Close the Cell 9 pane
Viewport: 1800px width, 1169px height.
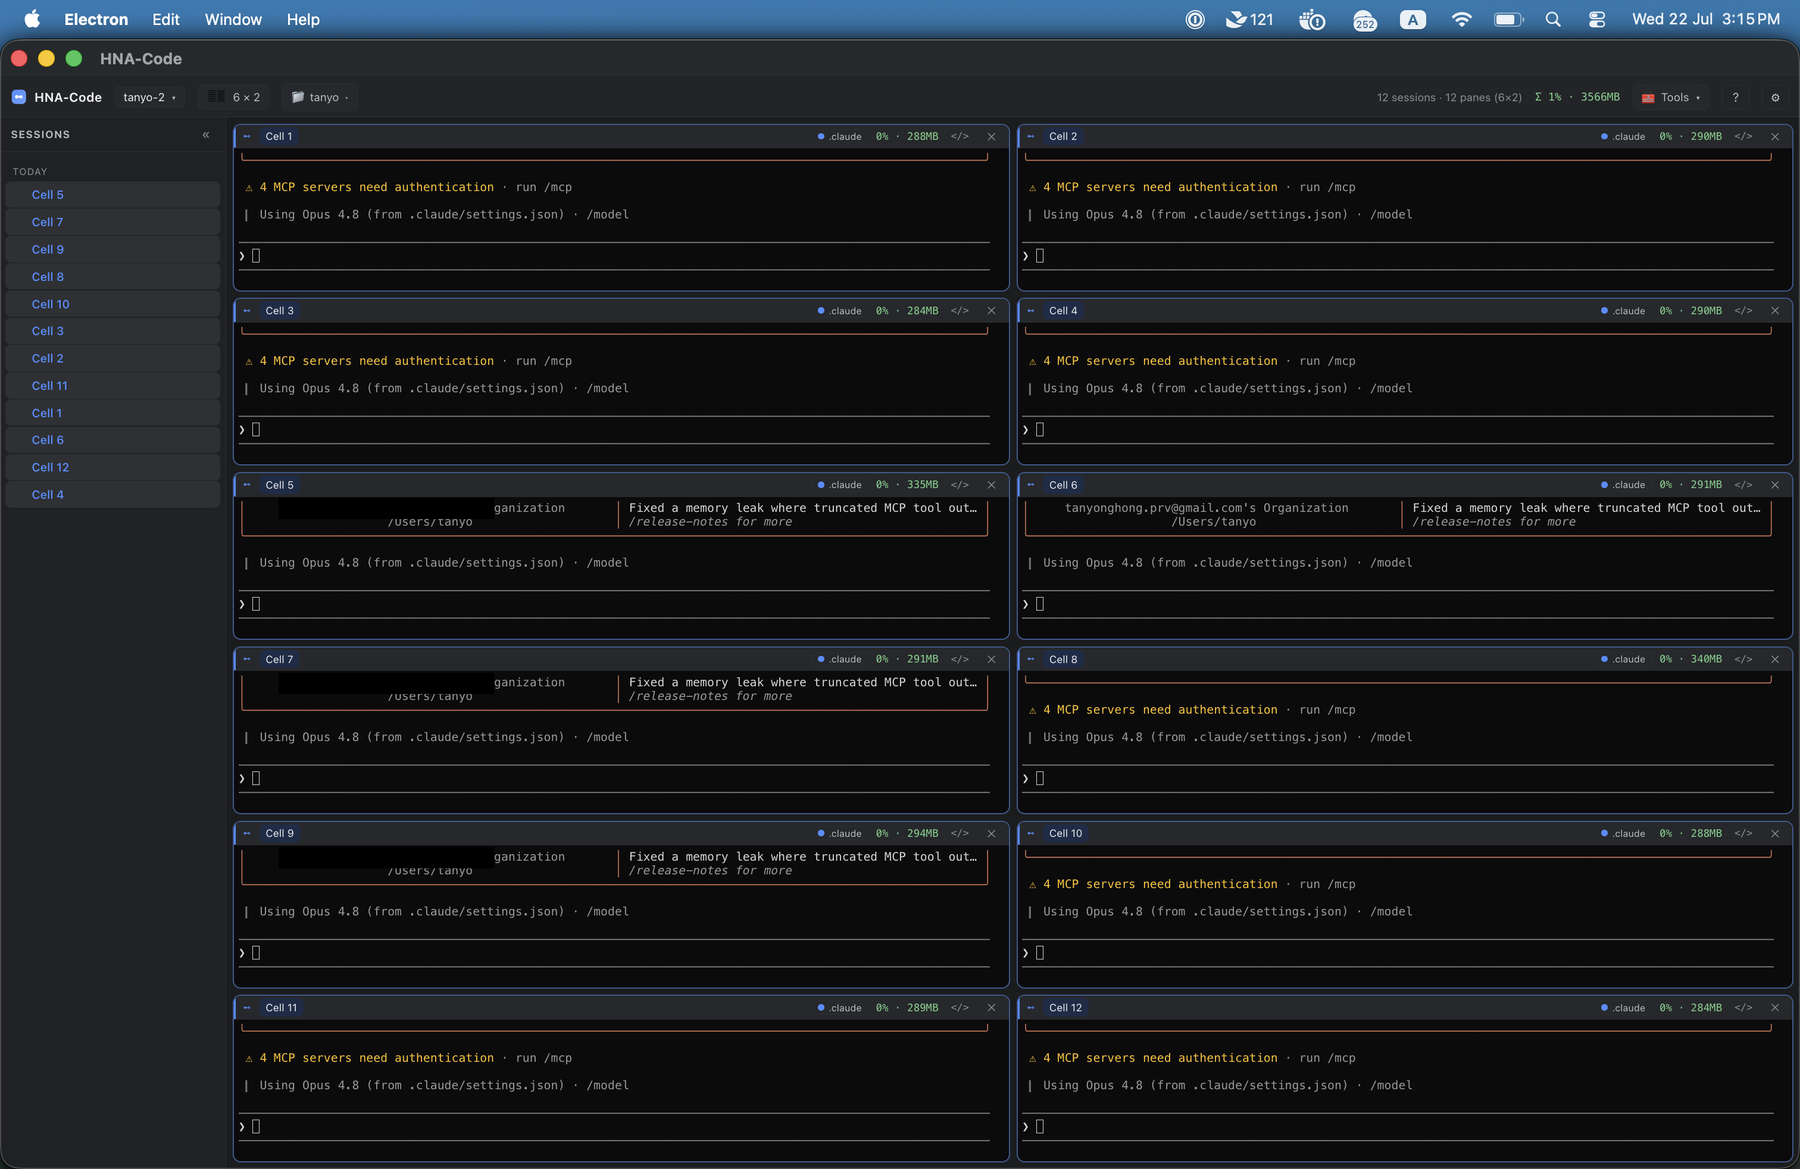991,834
